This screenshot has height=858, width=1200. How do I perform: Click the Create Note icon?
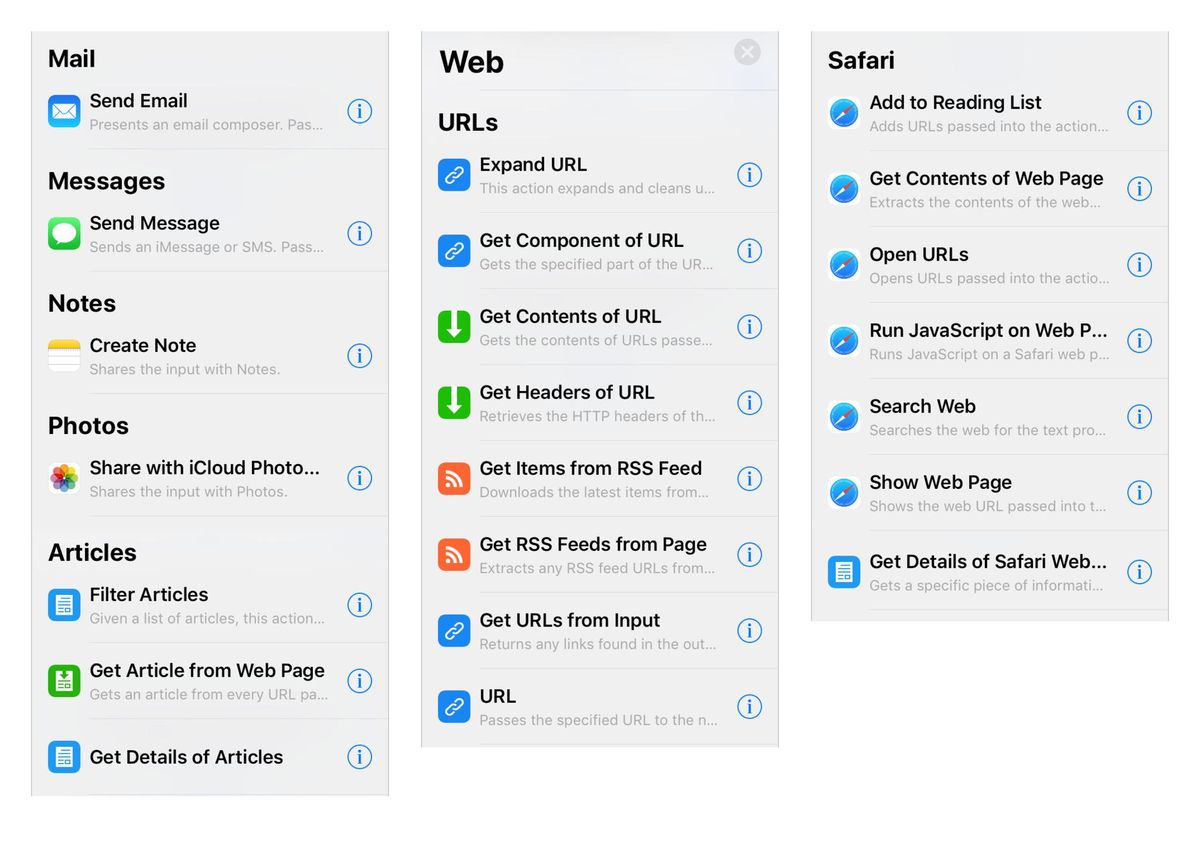tap(63, 356)
